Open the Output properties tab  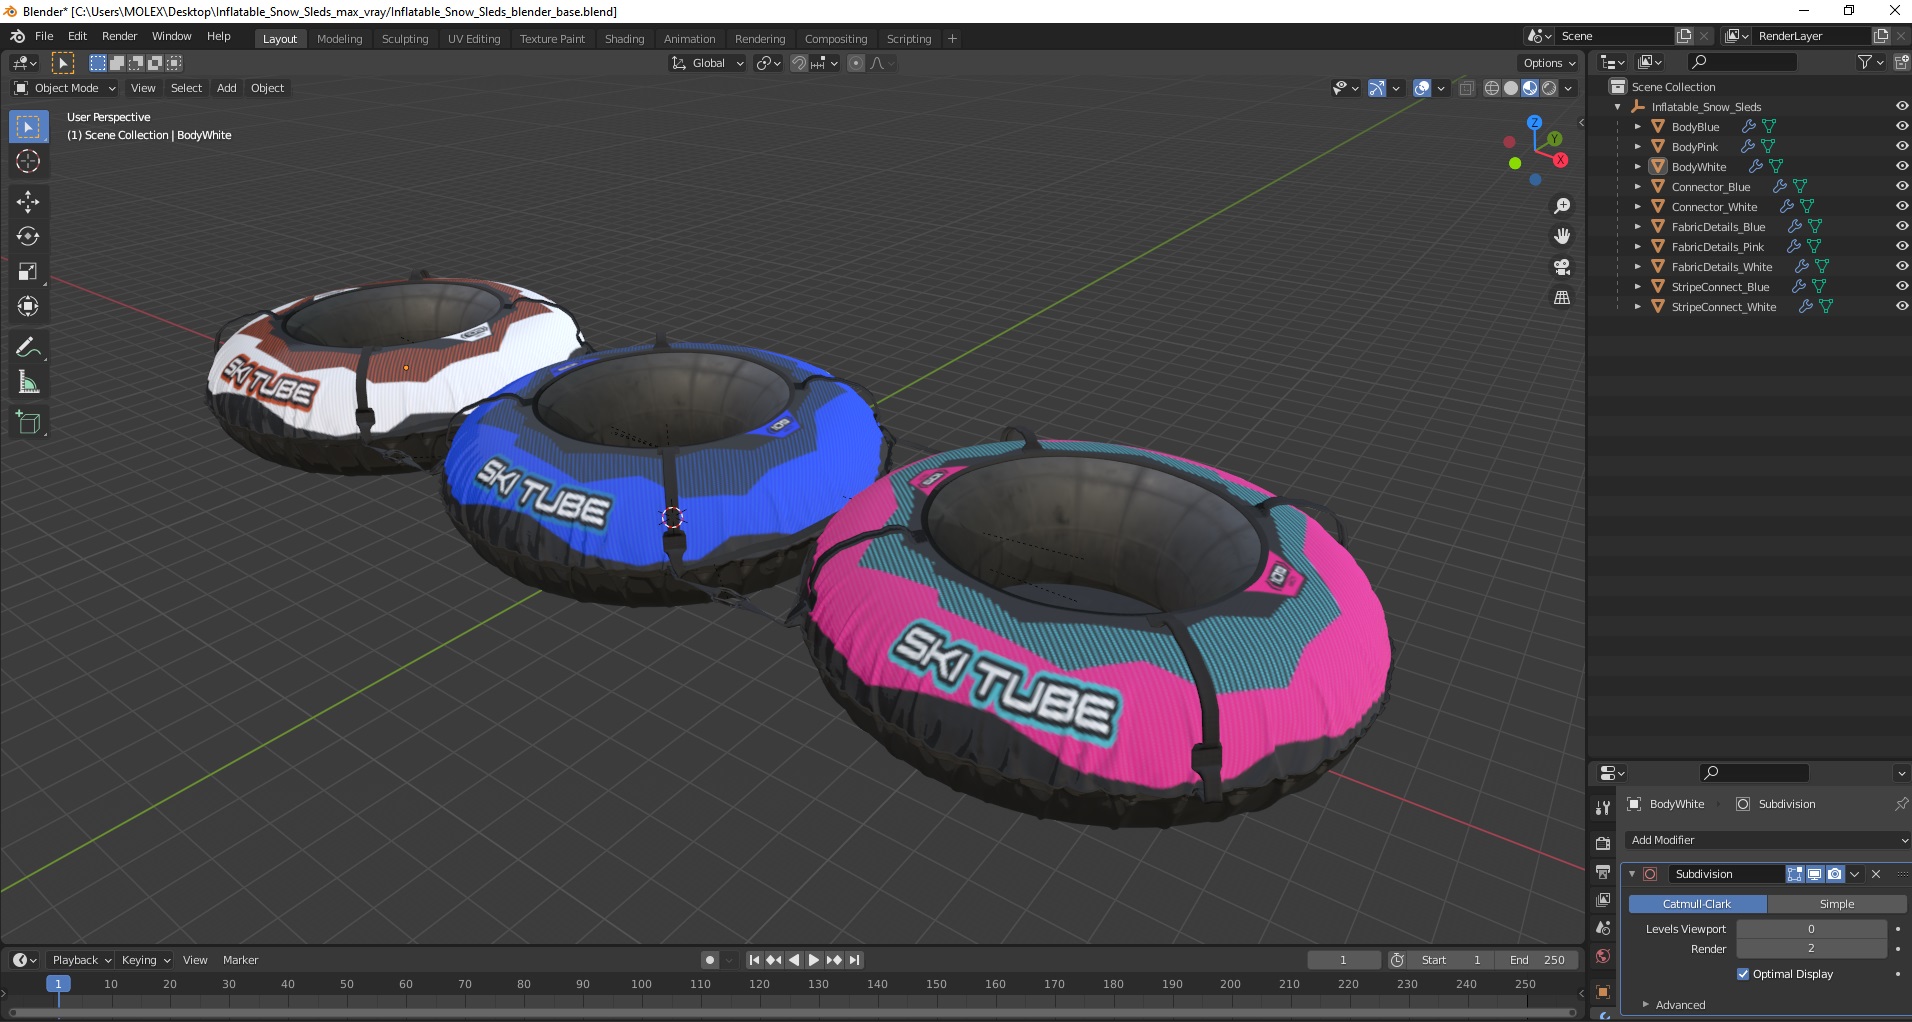[1603, 872]
